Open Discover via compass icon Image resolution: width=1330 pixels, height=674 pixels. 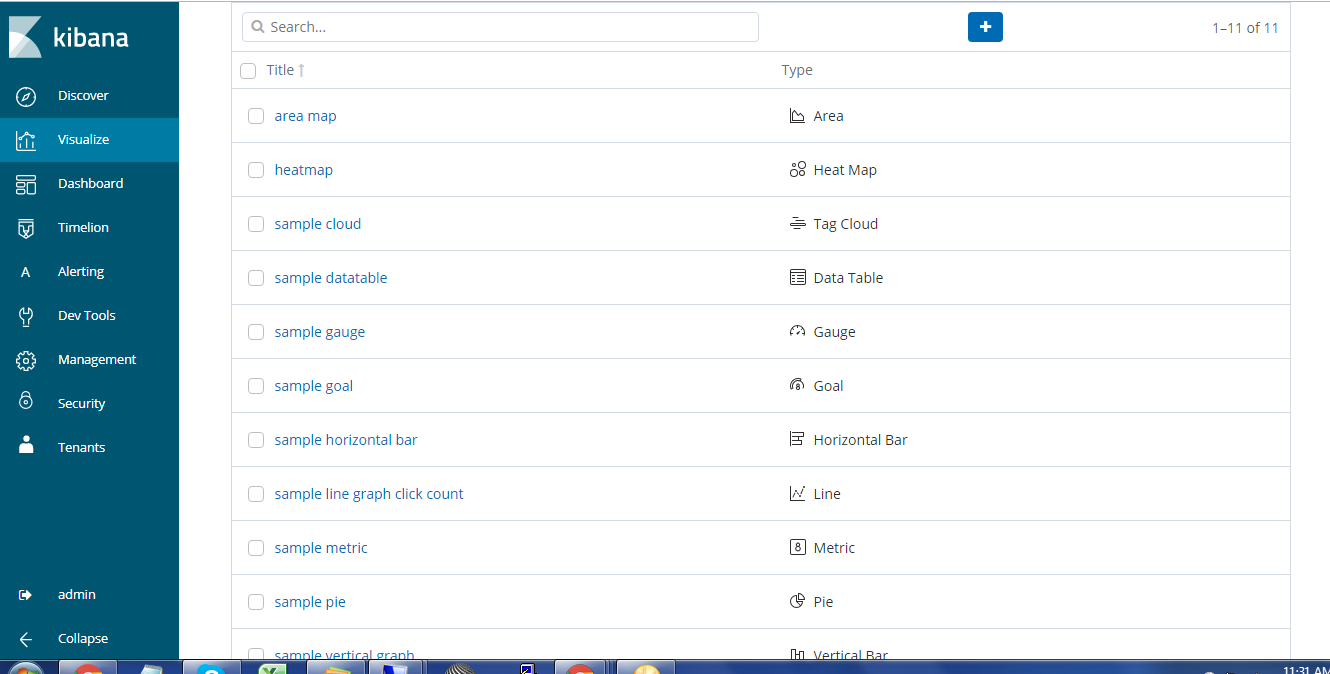click(x=26, y=96)
